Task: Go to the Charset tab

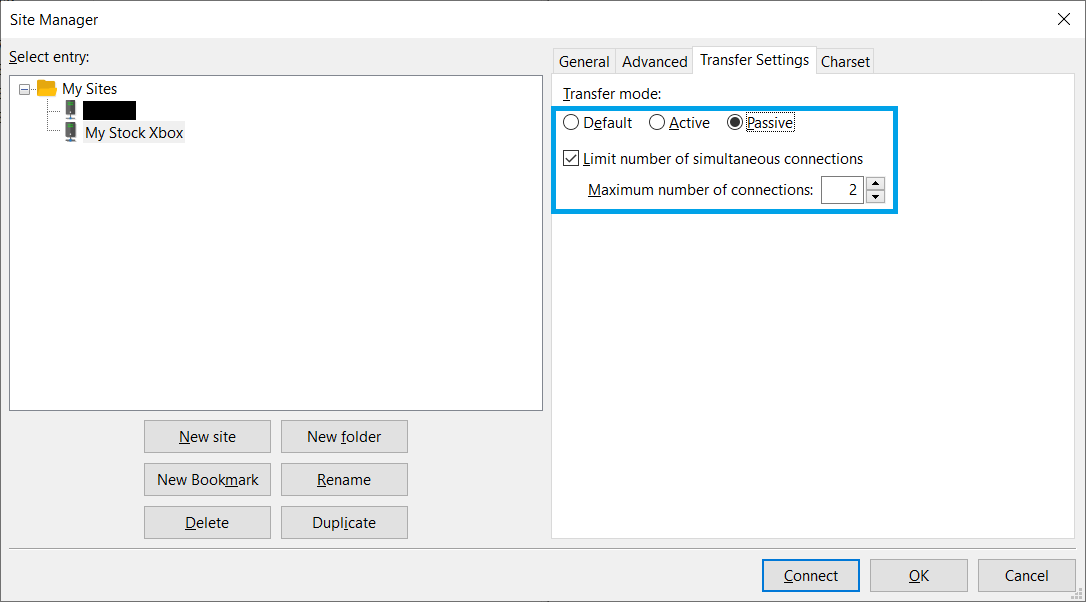Action: 845,62
